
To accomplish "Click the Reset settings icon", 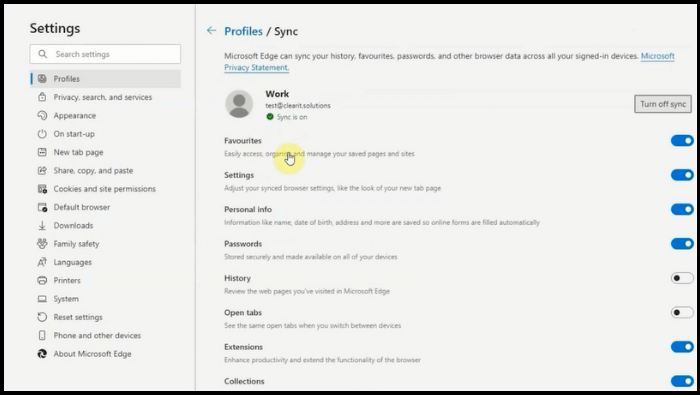I will pyautogui.click(x=42, y=317).
